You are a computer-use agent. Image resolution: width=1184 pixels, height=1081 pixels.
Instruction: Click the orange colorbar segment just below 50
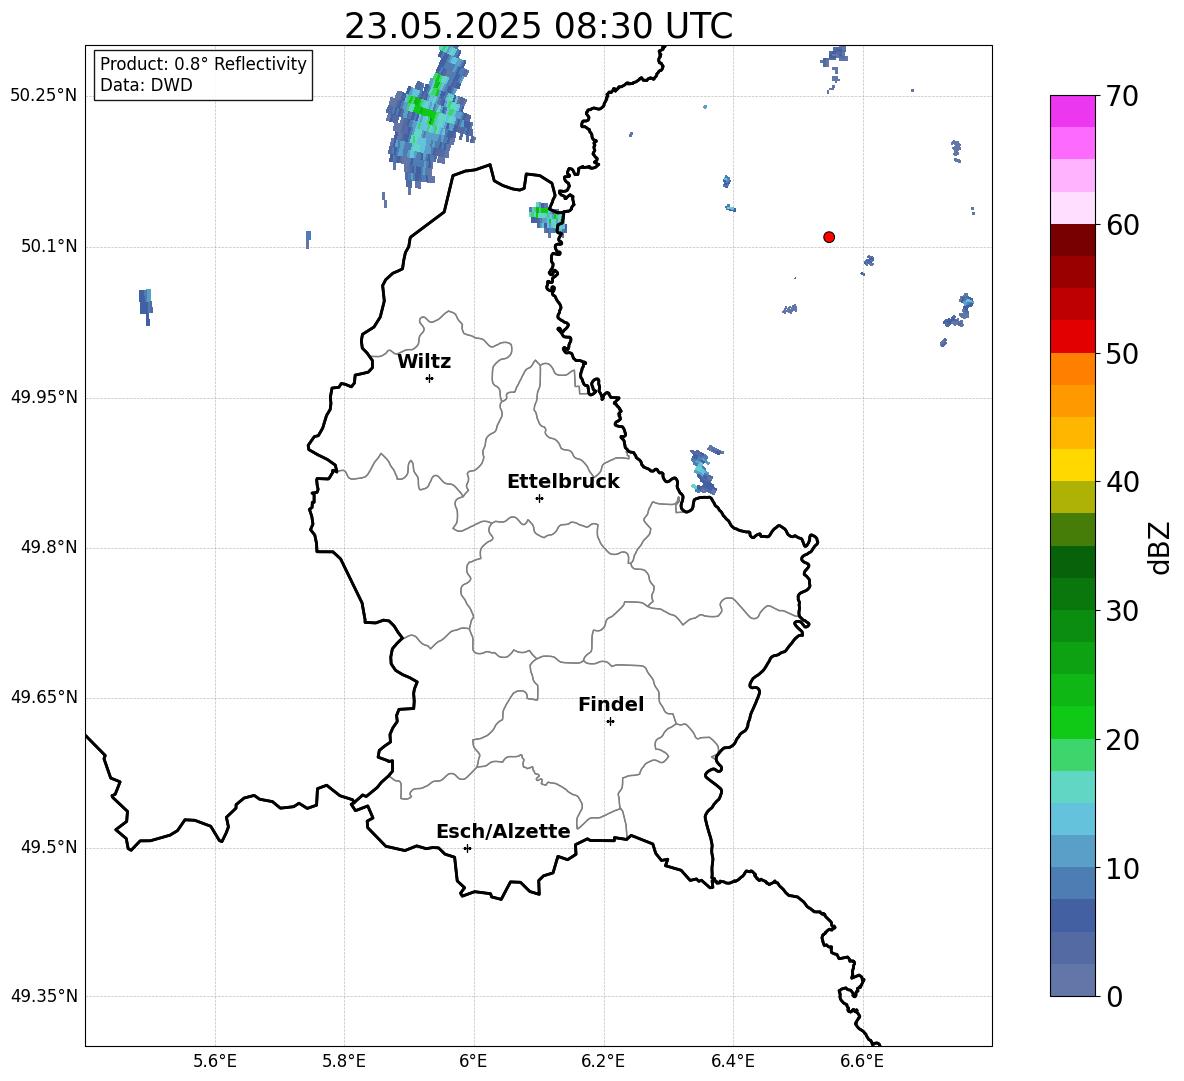[1072, 368]
